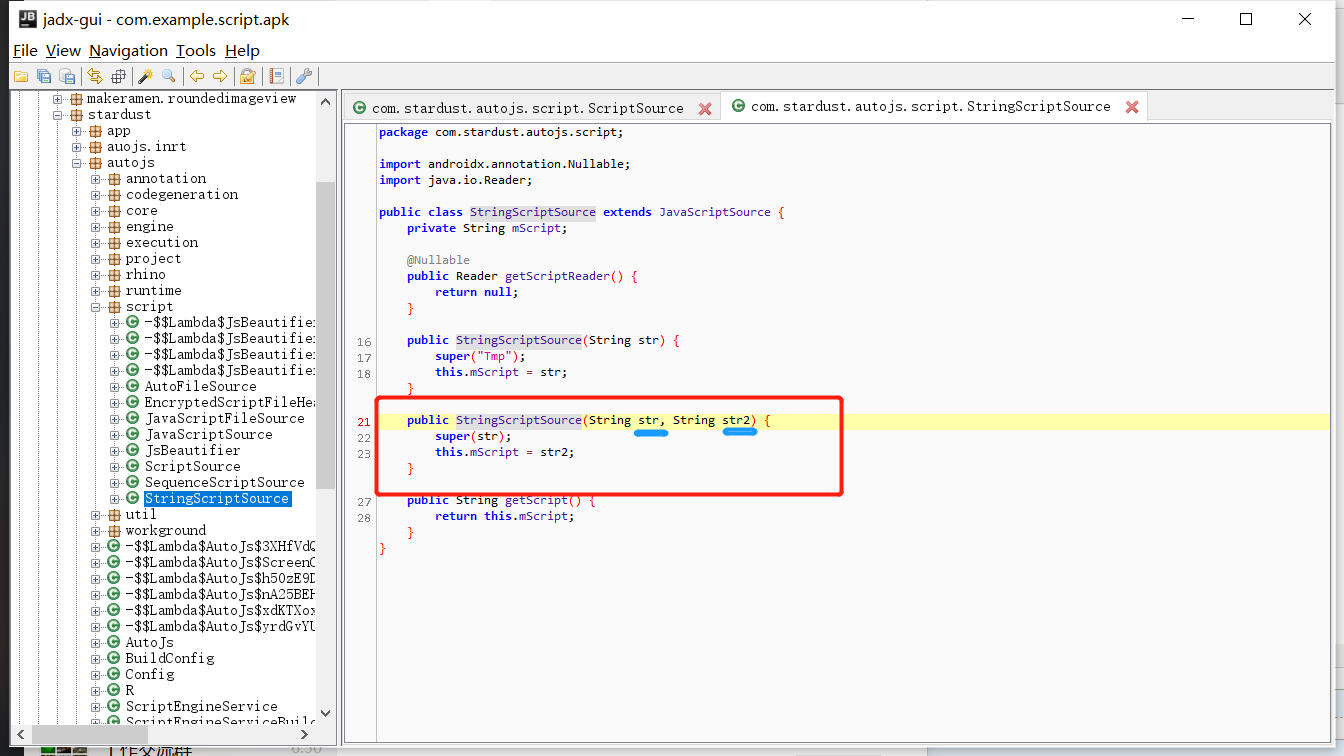Open the log viewer notebook icon
The height and width of the screenshot is (756, 1344).
pos(277,76)
